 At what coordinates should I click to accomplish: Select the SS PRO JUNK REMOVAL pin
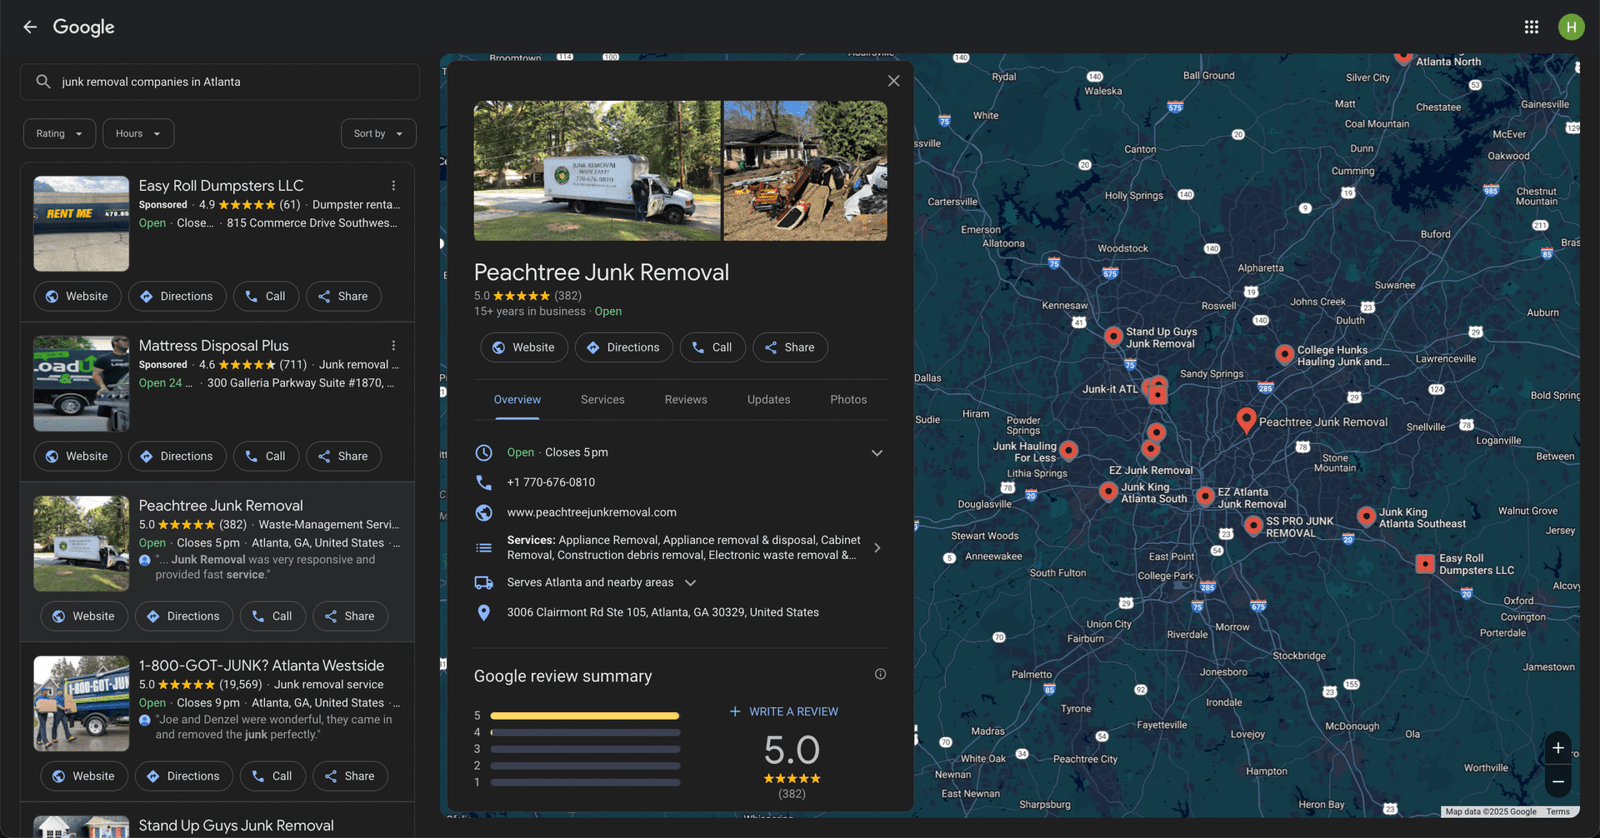point(1253,525)
